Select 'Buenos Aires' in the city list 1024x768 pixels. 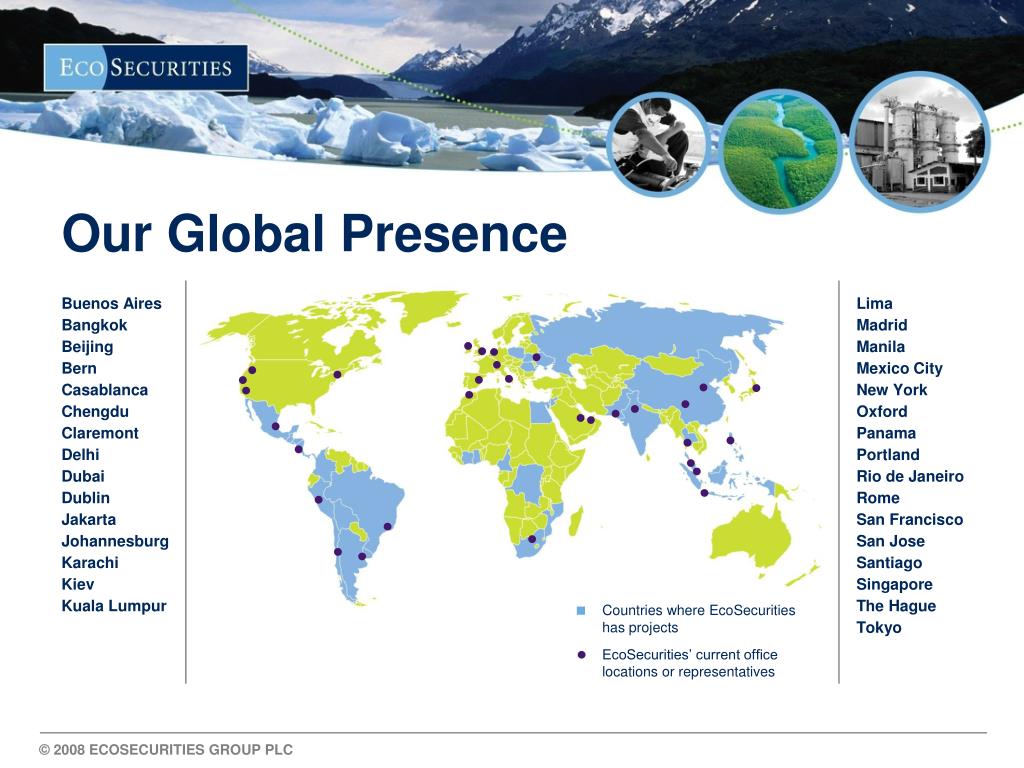[111, 304]
